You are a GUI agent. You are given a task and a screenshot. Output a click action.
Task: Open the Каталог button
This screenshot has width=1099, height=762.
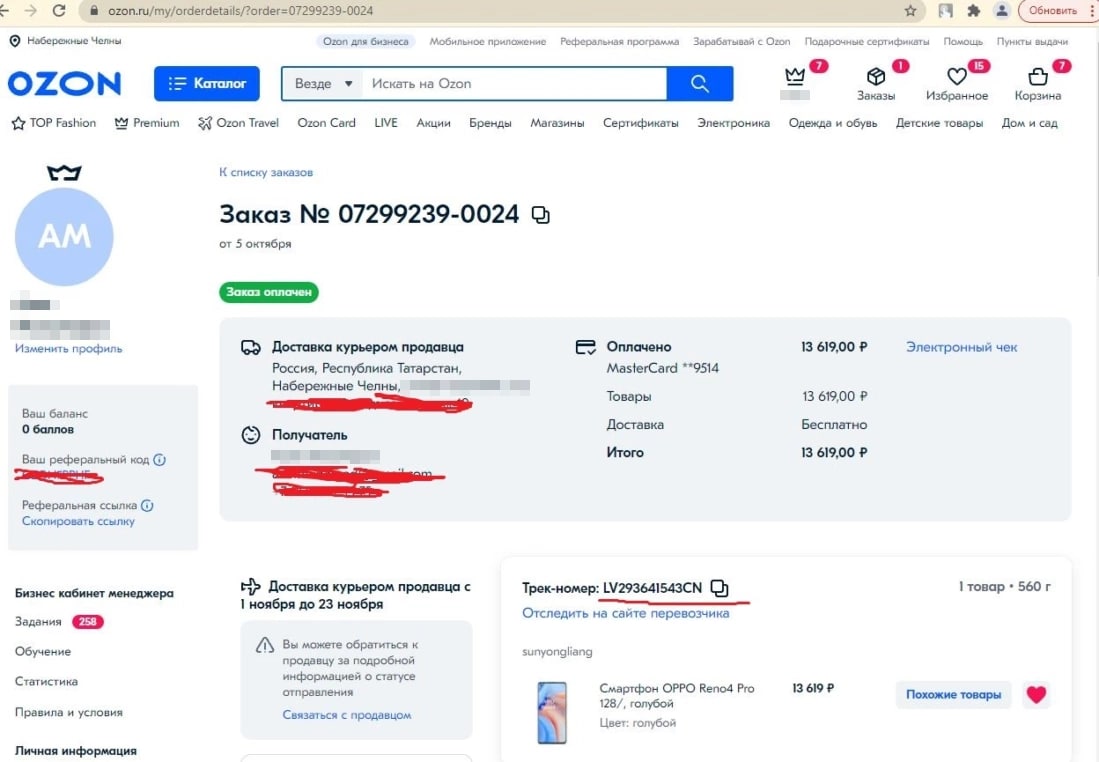[207, 83]
